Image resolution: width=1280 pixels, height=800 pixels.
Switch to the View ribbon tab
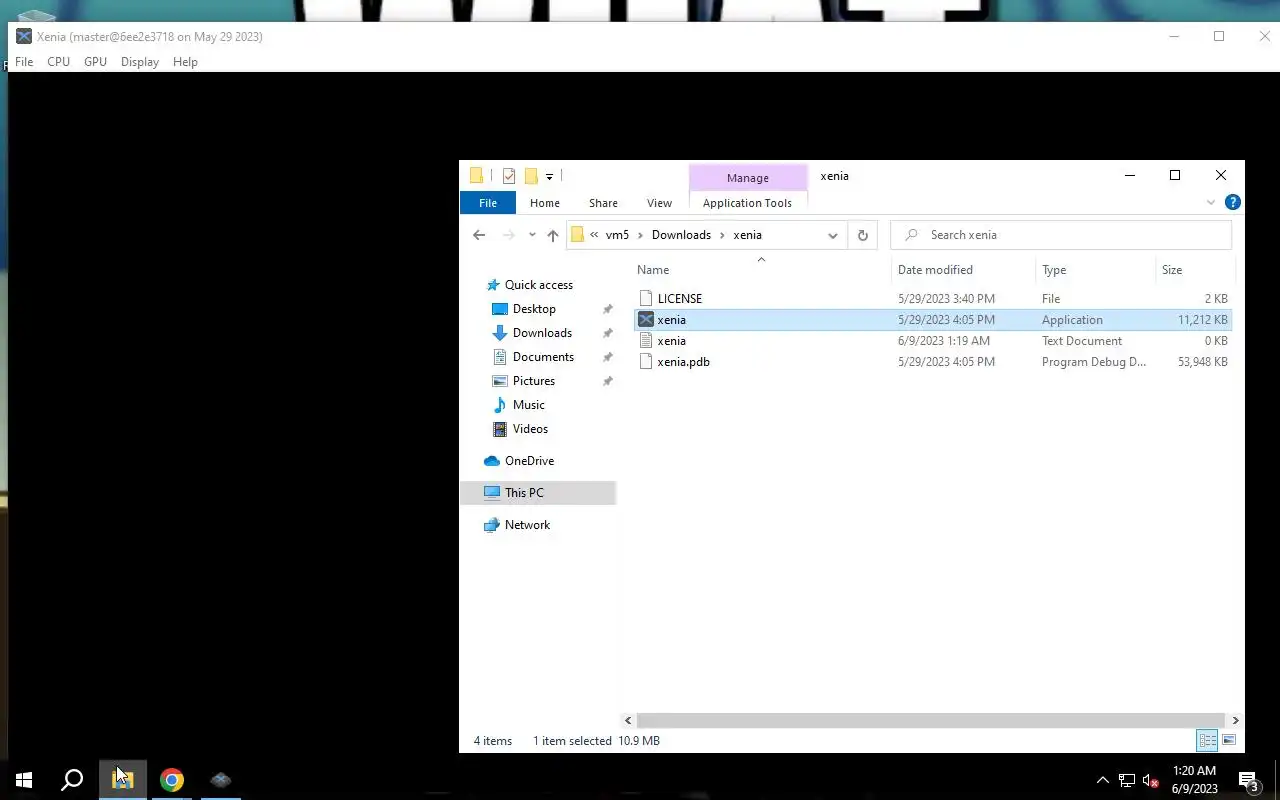pyautogui.click(x=659, y=203)
